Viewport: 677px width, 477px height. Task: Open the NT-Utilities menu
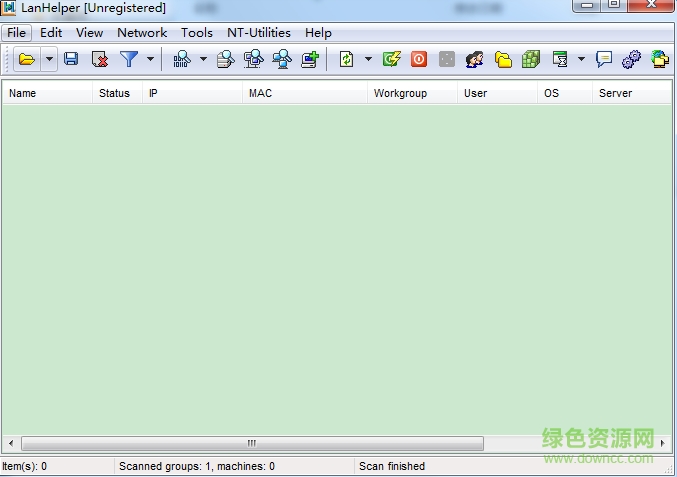[259, 33]
